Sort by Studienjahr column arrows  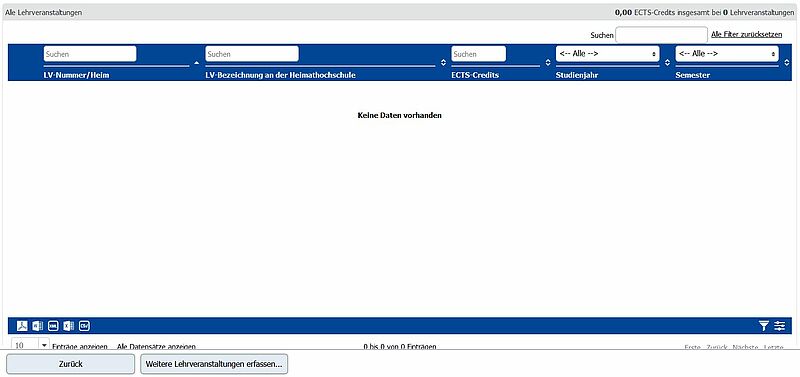click(x=667, y=63)
